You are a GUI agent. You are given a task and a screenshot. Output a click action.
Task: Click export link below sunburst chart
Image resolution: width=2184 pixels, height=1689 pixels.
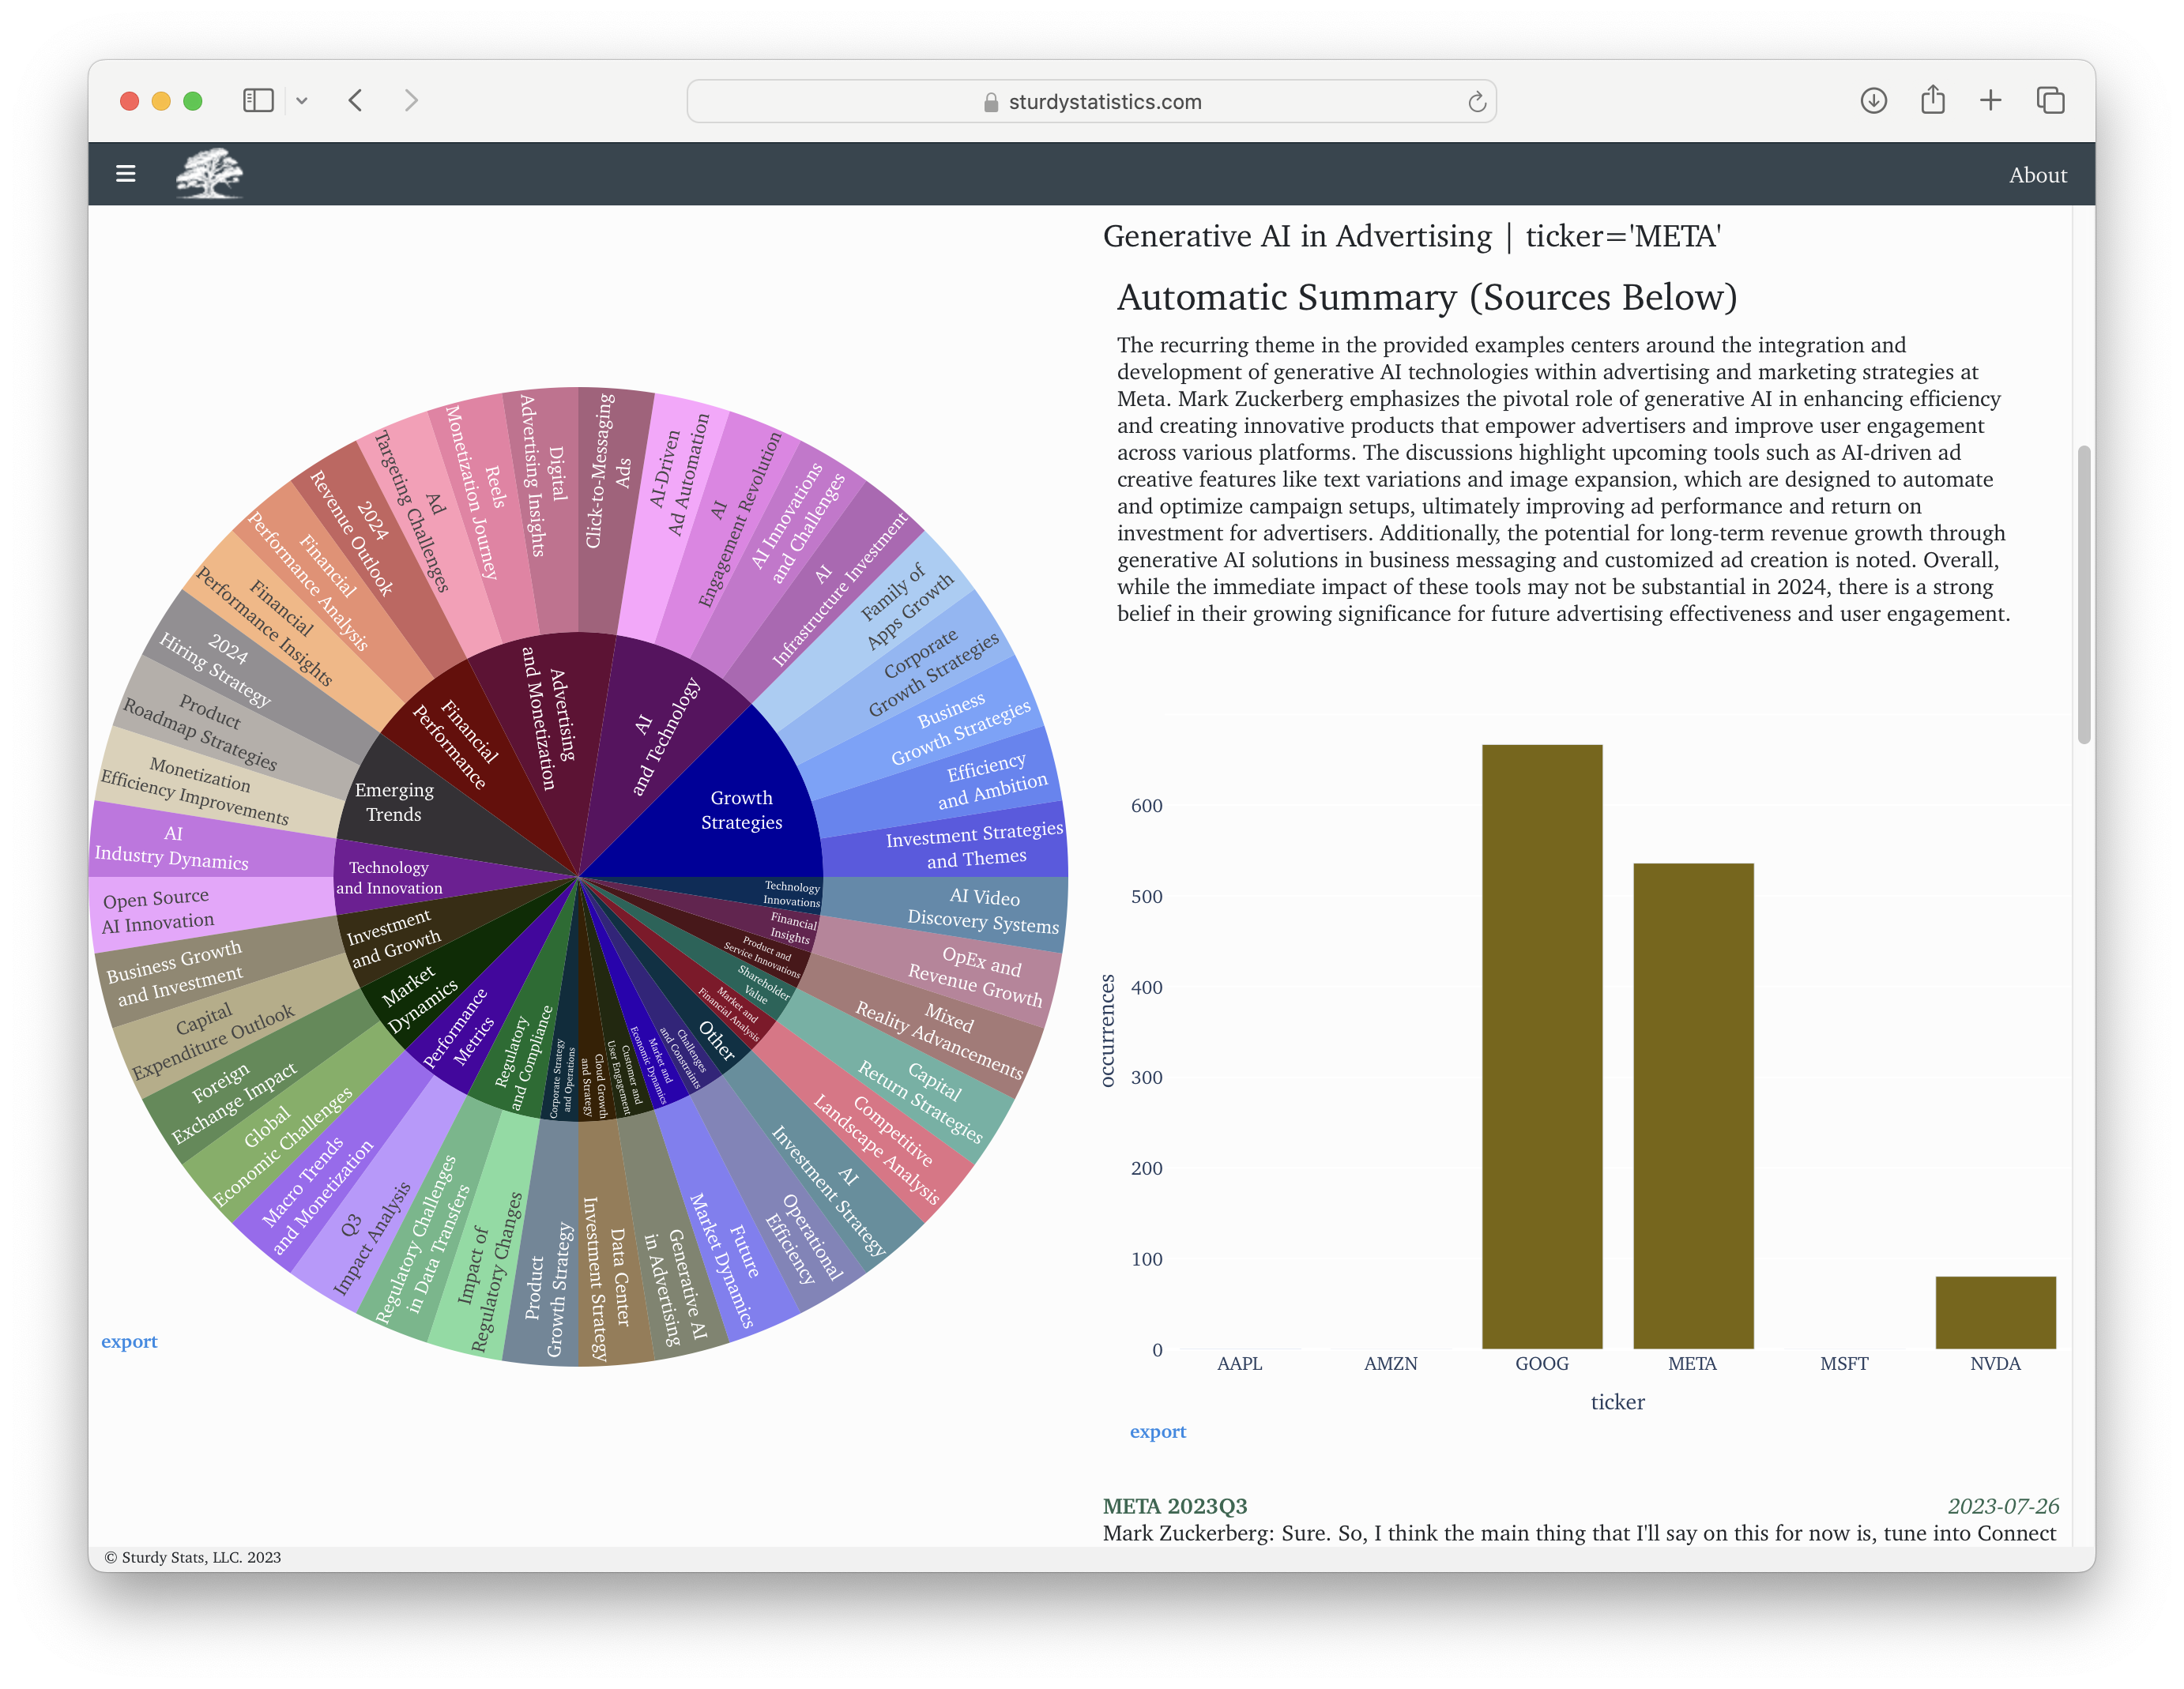(129, 1341)
